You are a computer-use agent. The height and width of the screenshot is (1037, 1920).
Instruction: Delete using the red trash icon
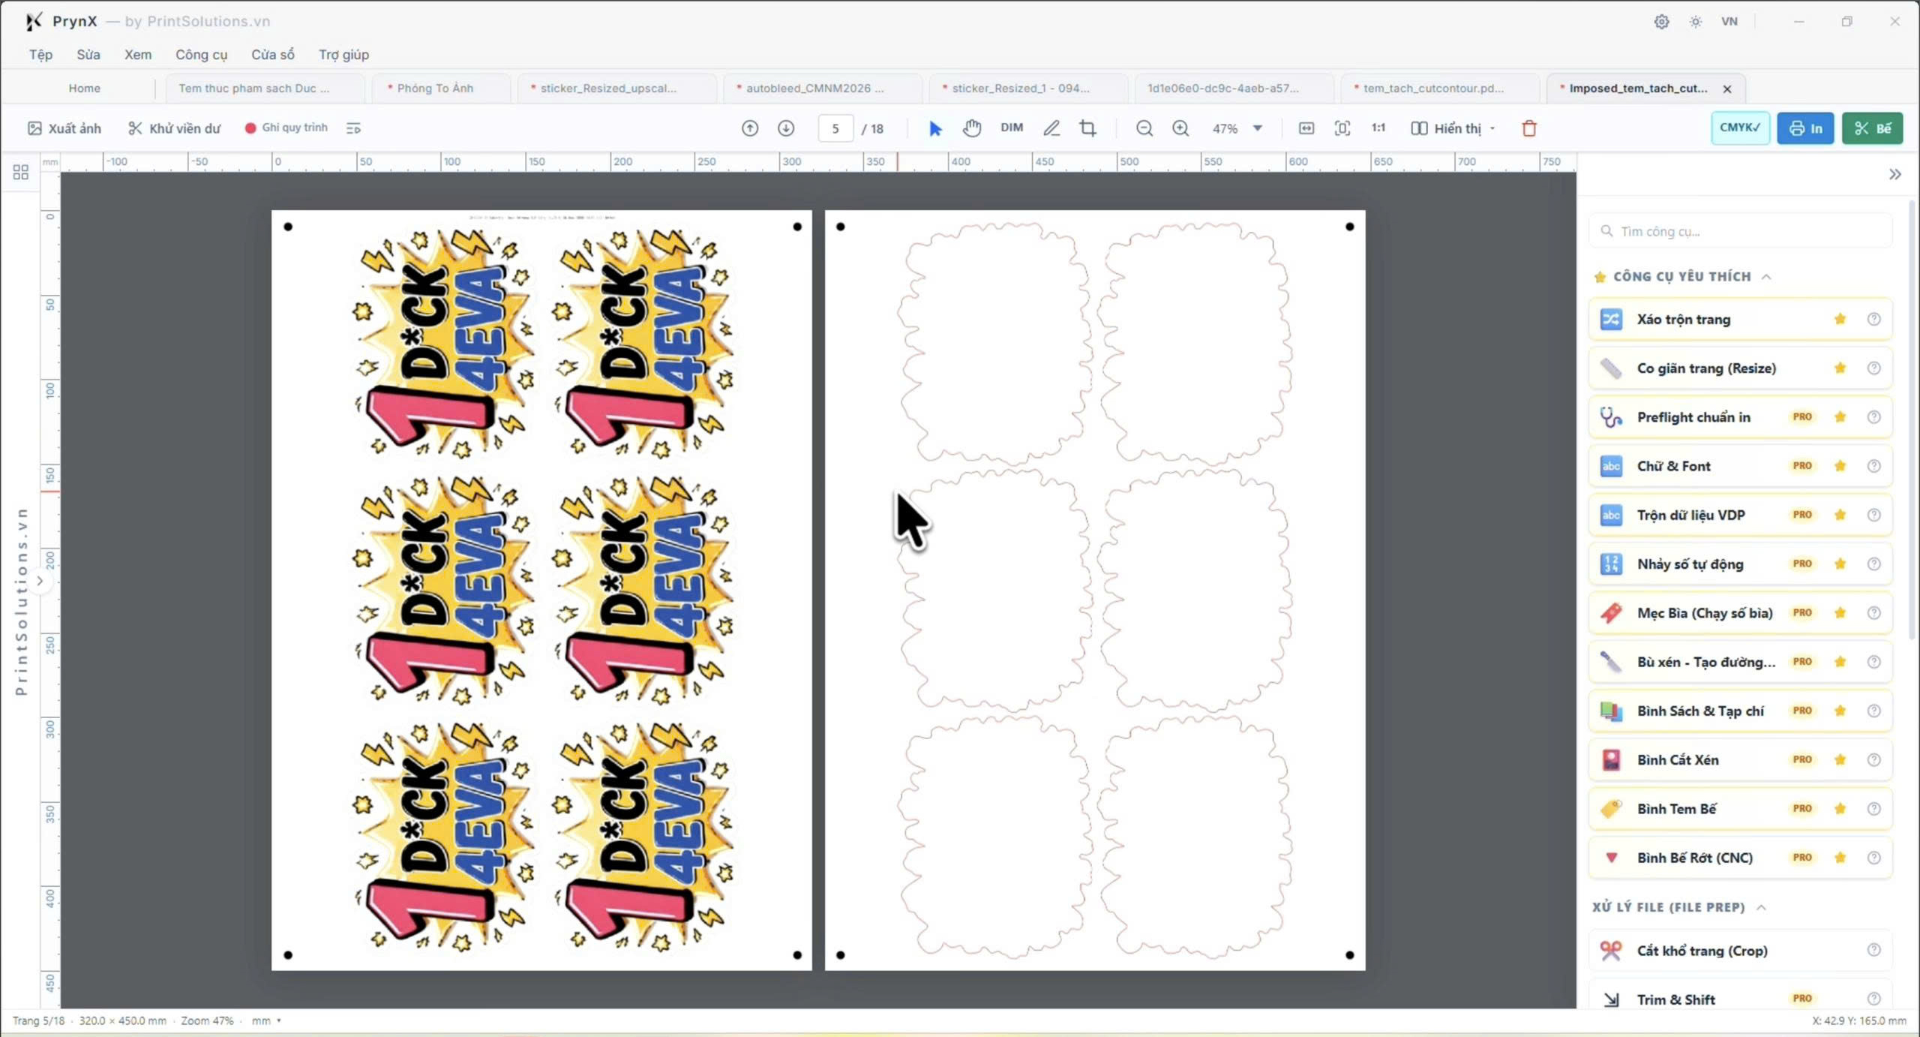click(1529, 128)
